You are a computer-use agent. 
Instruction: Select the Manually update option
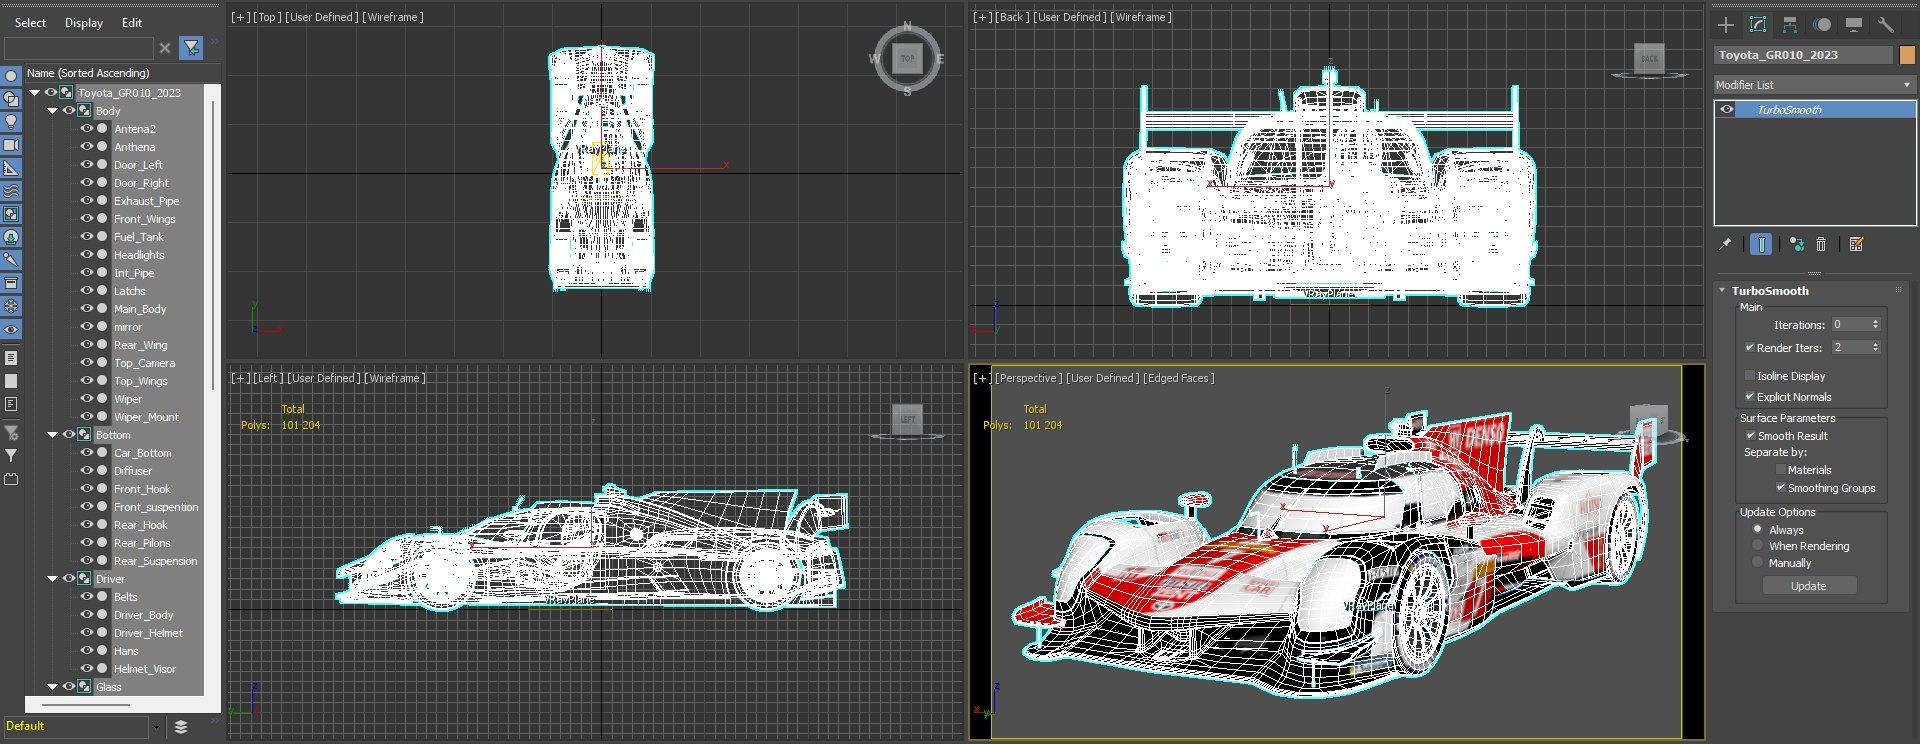[x=1757, y=563]
